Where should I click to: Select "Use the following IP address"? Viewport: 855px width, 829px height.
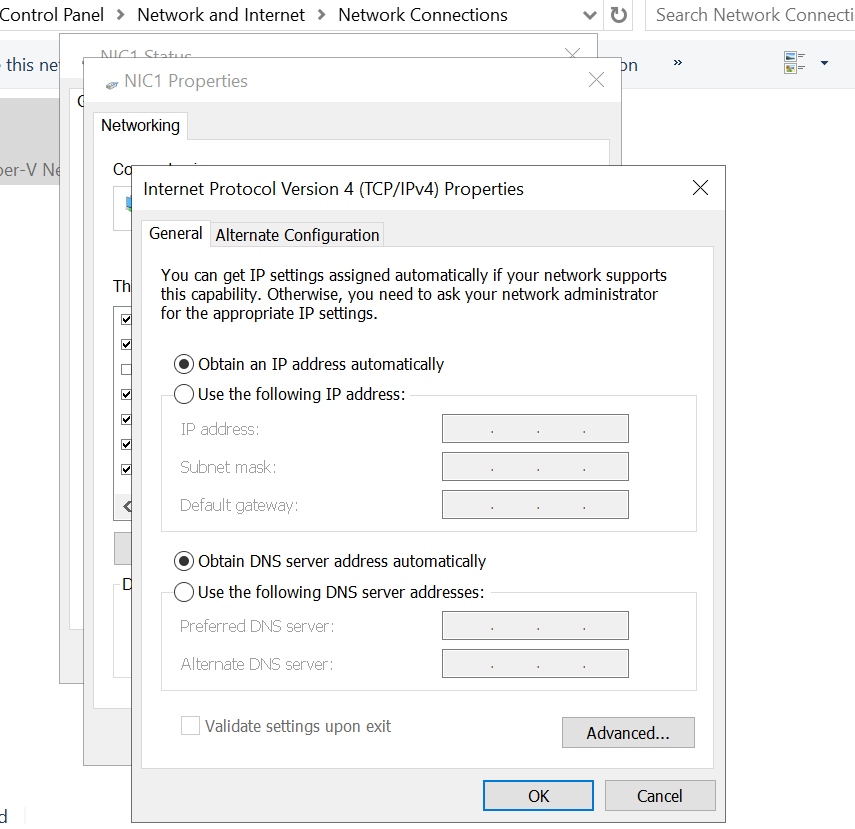tap(184, 394)
